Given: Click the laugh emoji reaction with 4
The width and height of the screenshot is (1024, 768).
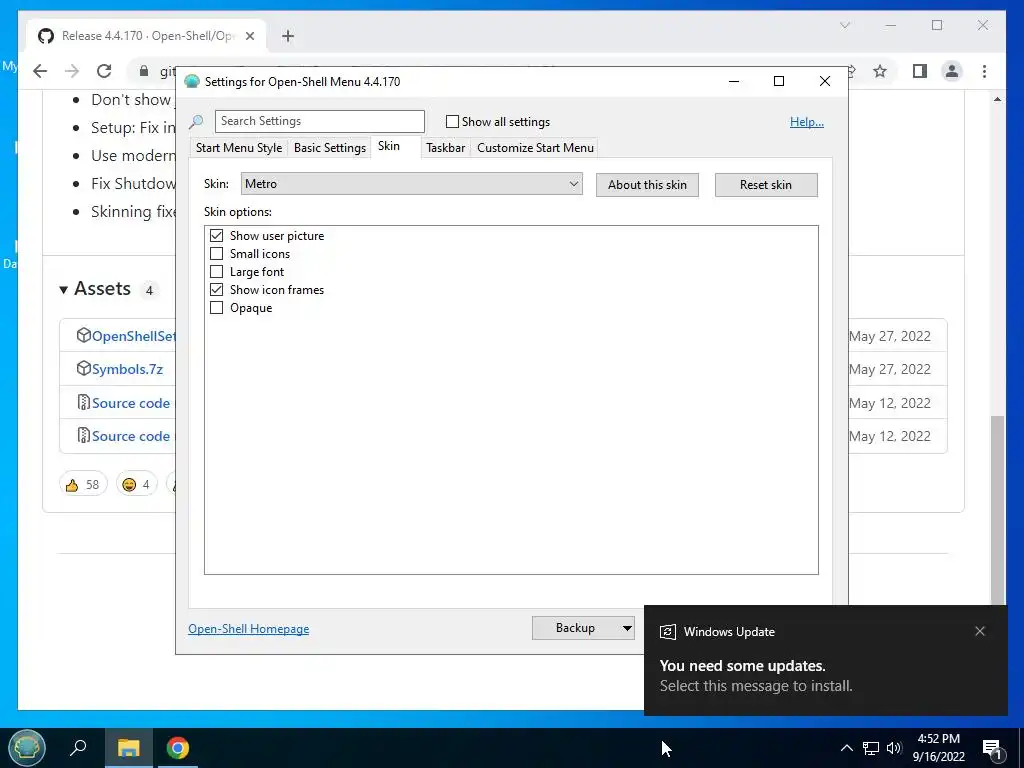Looking at the screenshot, I should point(136,484).
